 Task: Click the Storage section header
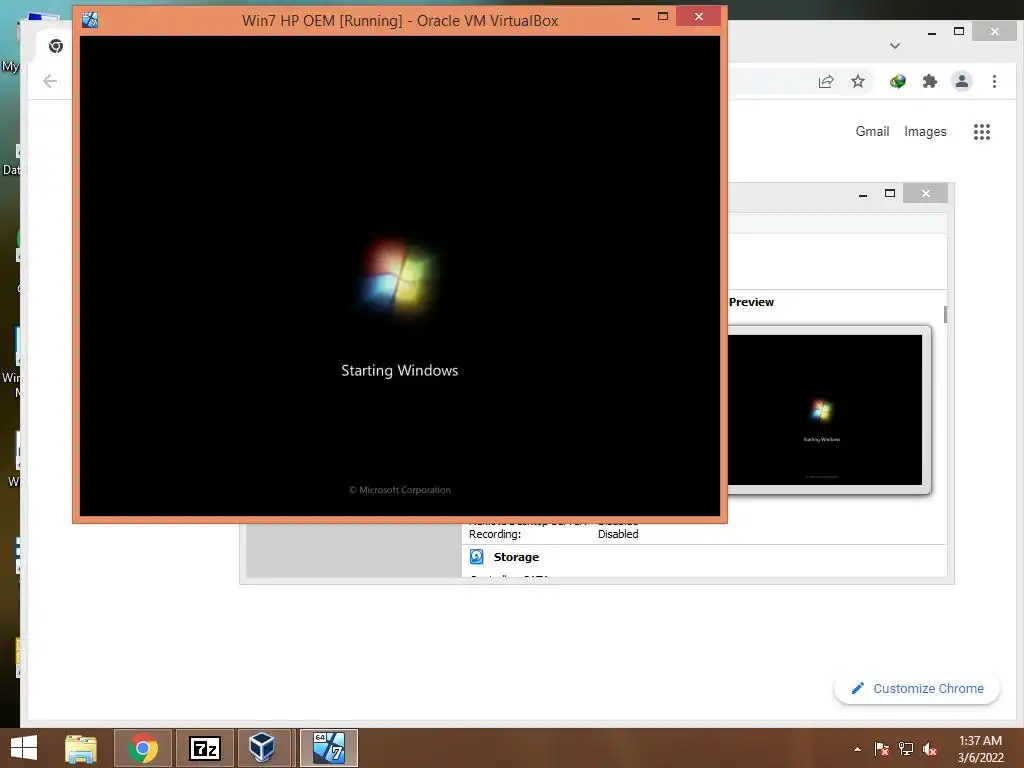pyautogui.click(x=516, y=557)
